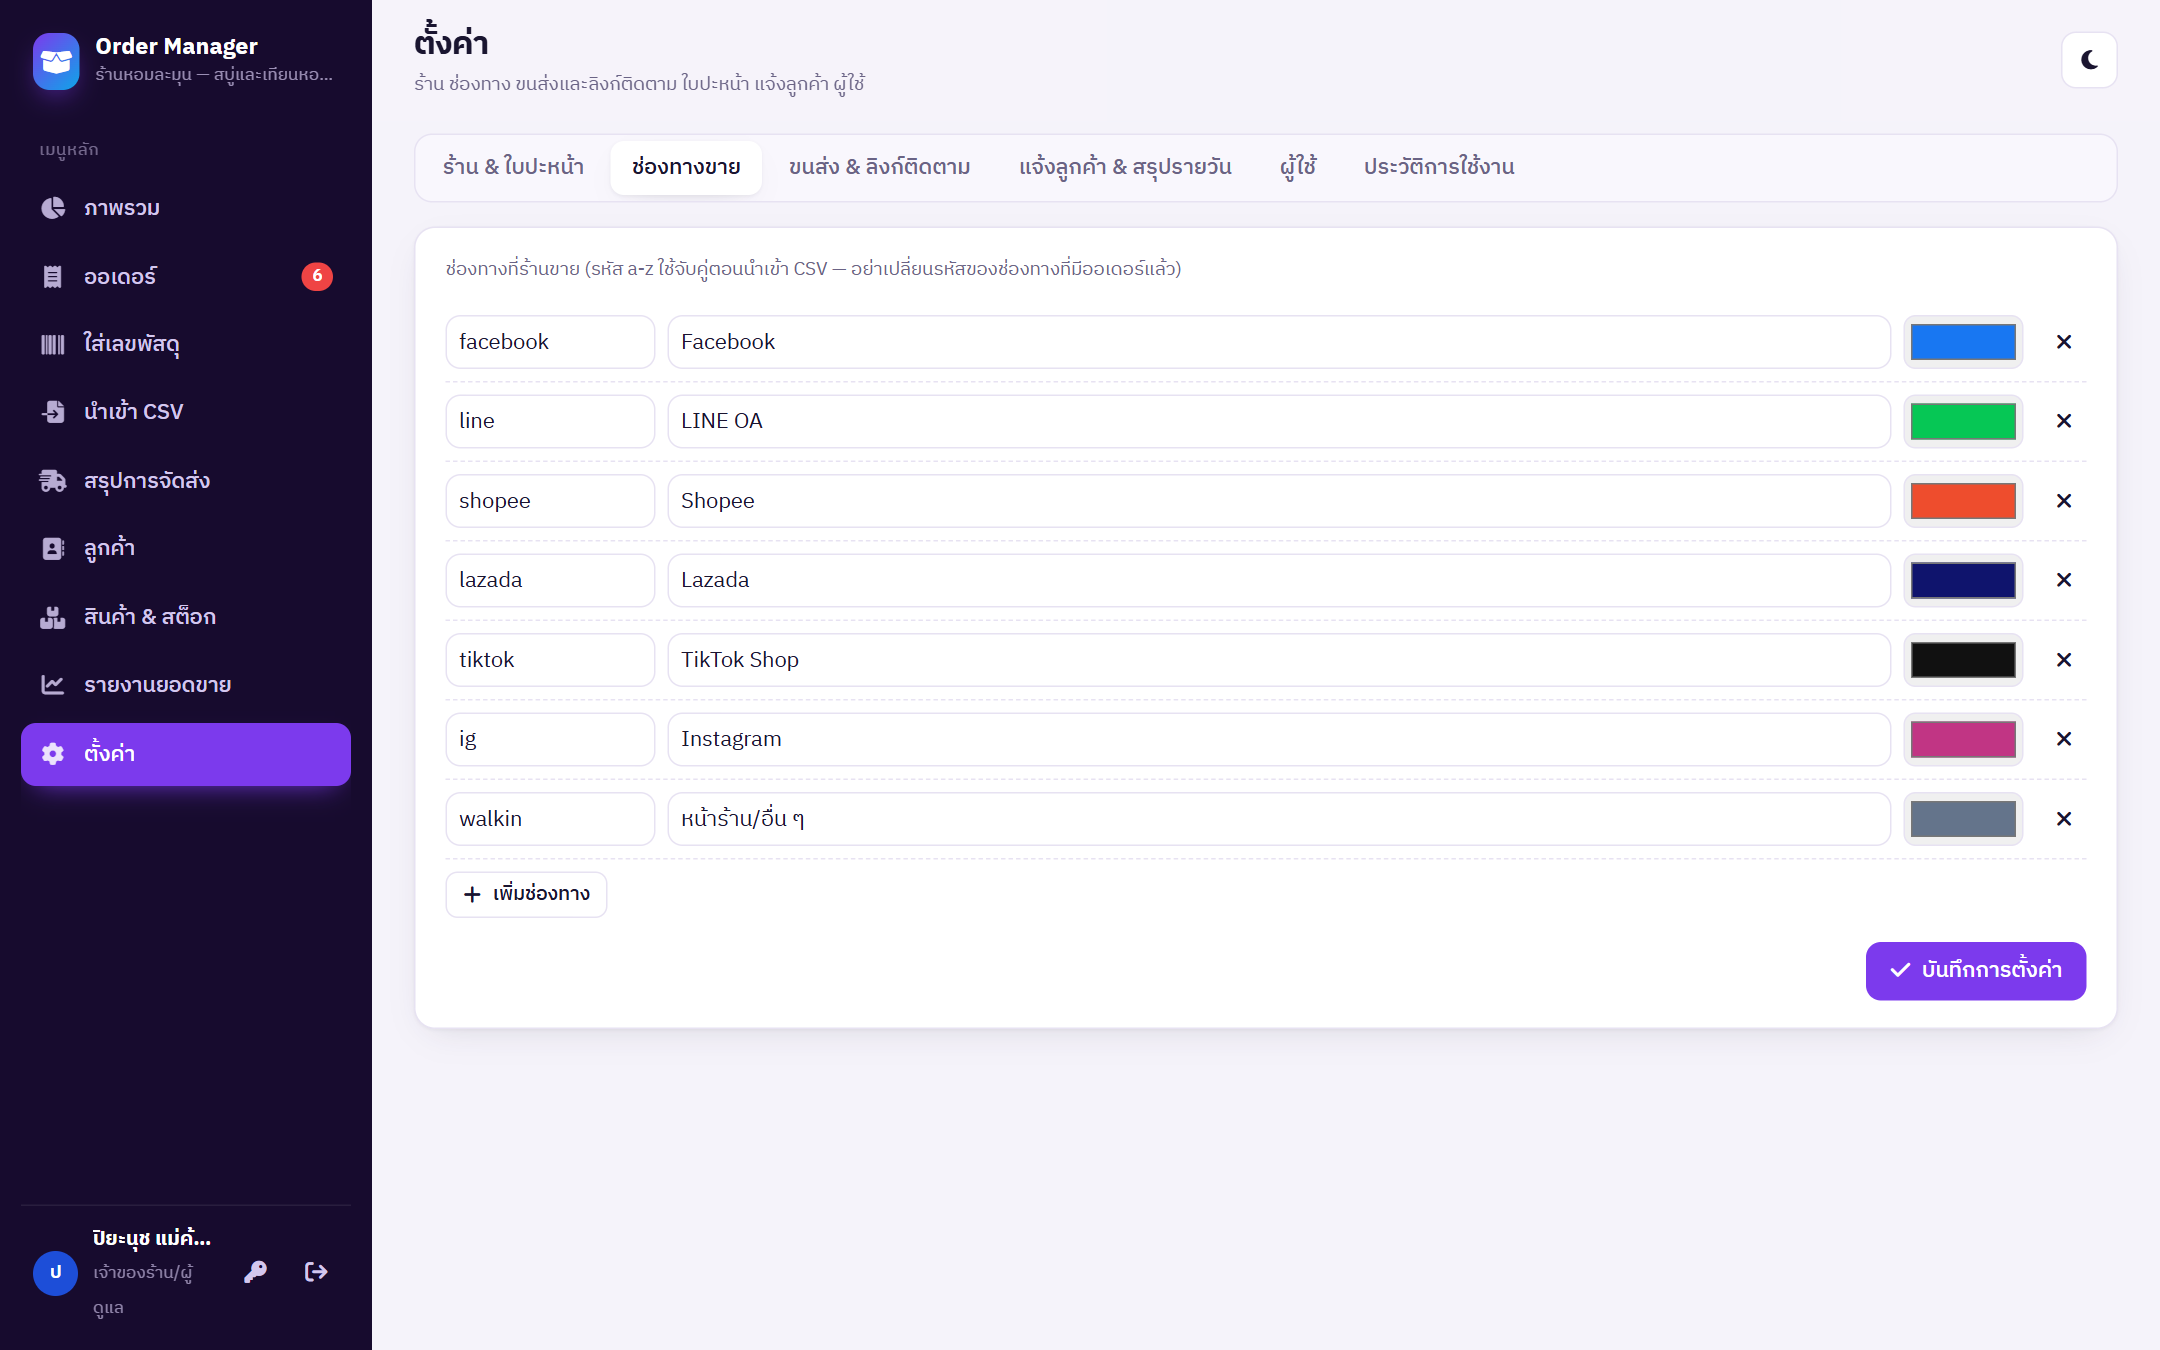This screenshot has width=2160, height=1350.
Task: Open ใส่เลขพัสดุ tracking number page
Action: (x=186, y=344)
